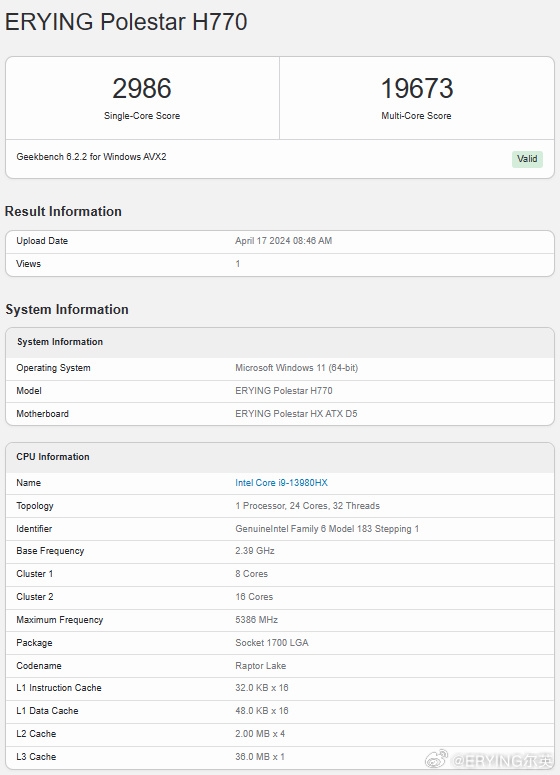Select the 5386 MHz maximum frequency value
560x775 pixels.
(x=257, y=620)
